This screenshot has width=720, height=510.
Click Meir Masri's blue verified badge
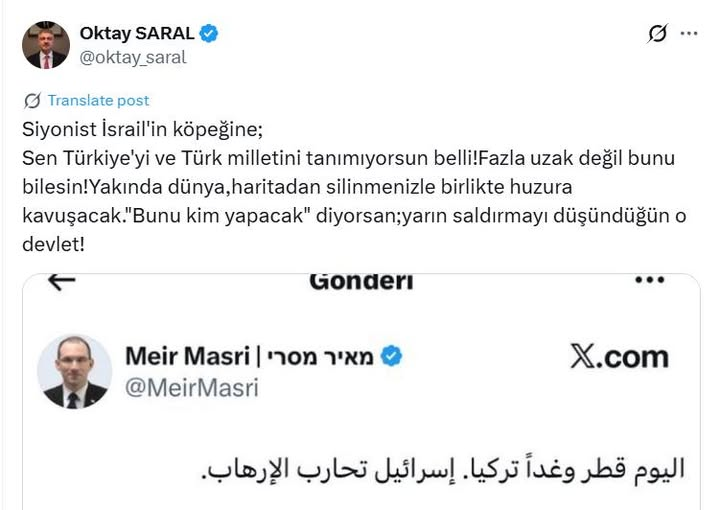point(392,356)
